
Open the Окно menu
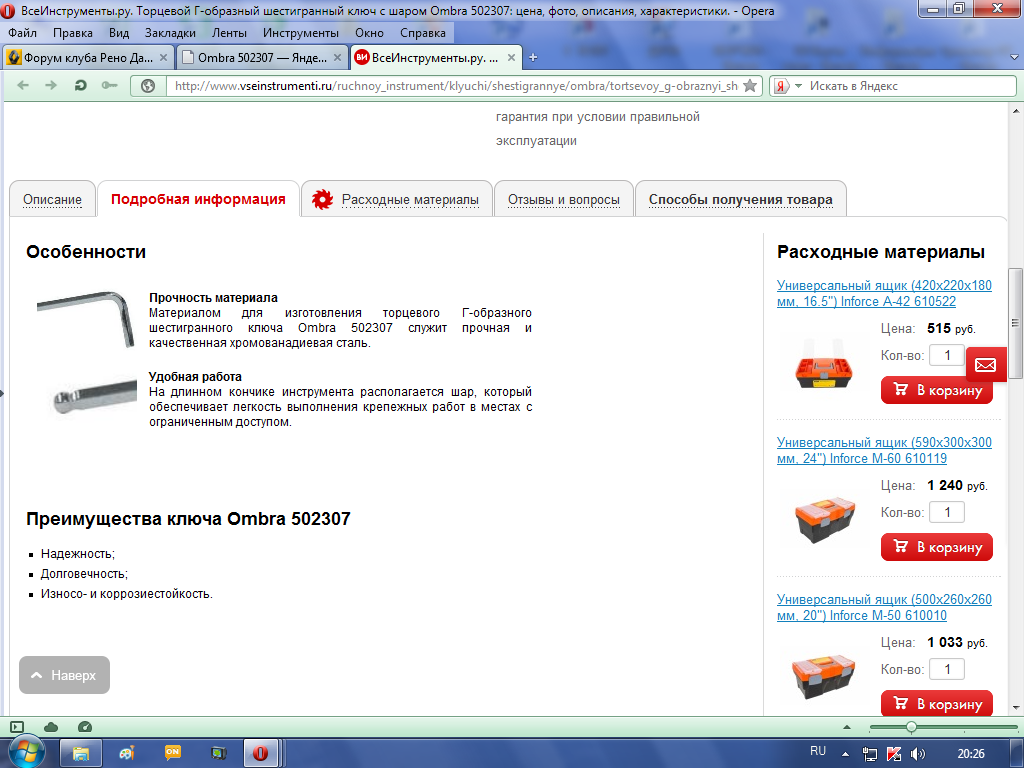[369, 33]
